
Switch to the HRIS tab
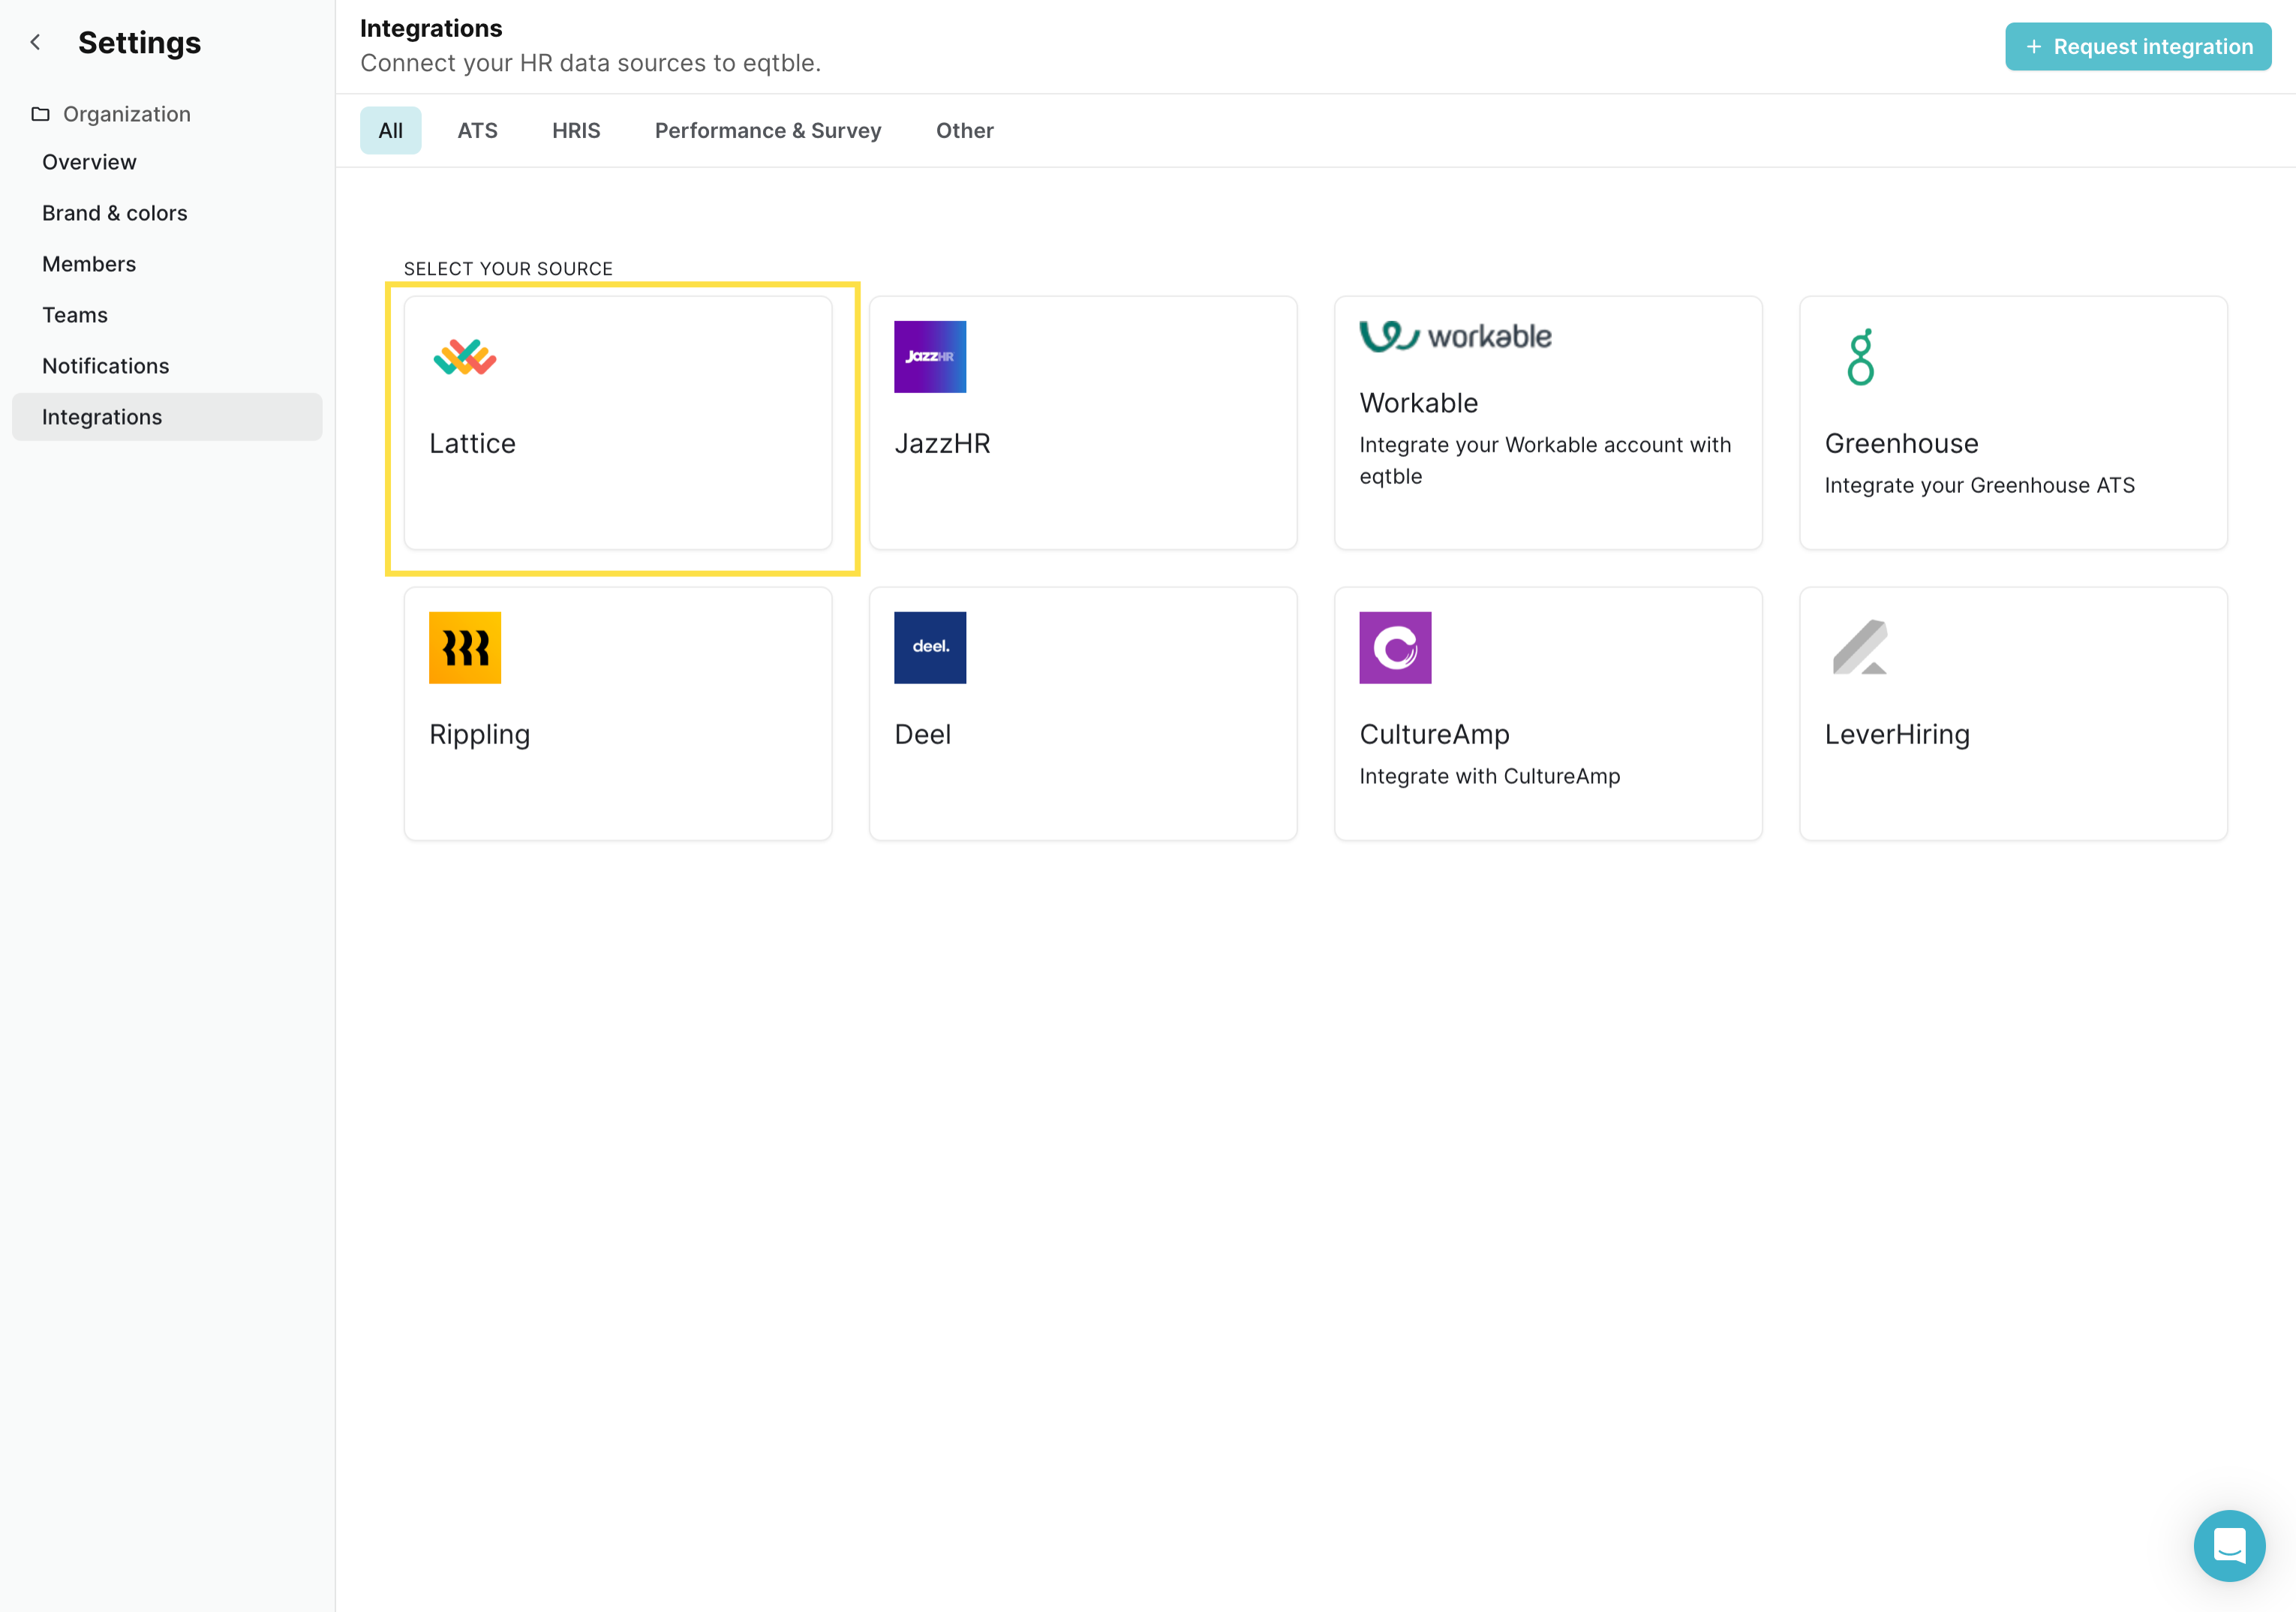576,131
